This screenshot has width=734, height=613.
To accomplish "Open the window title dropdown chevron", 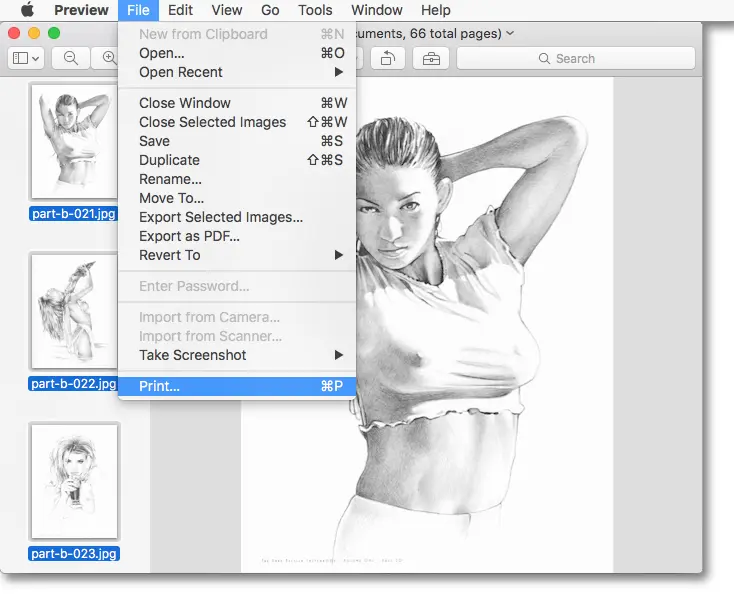I will pos(511,33).
